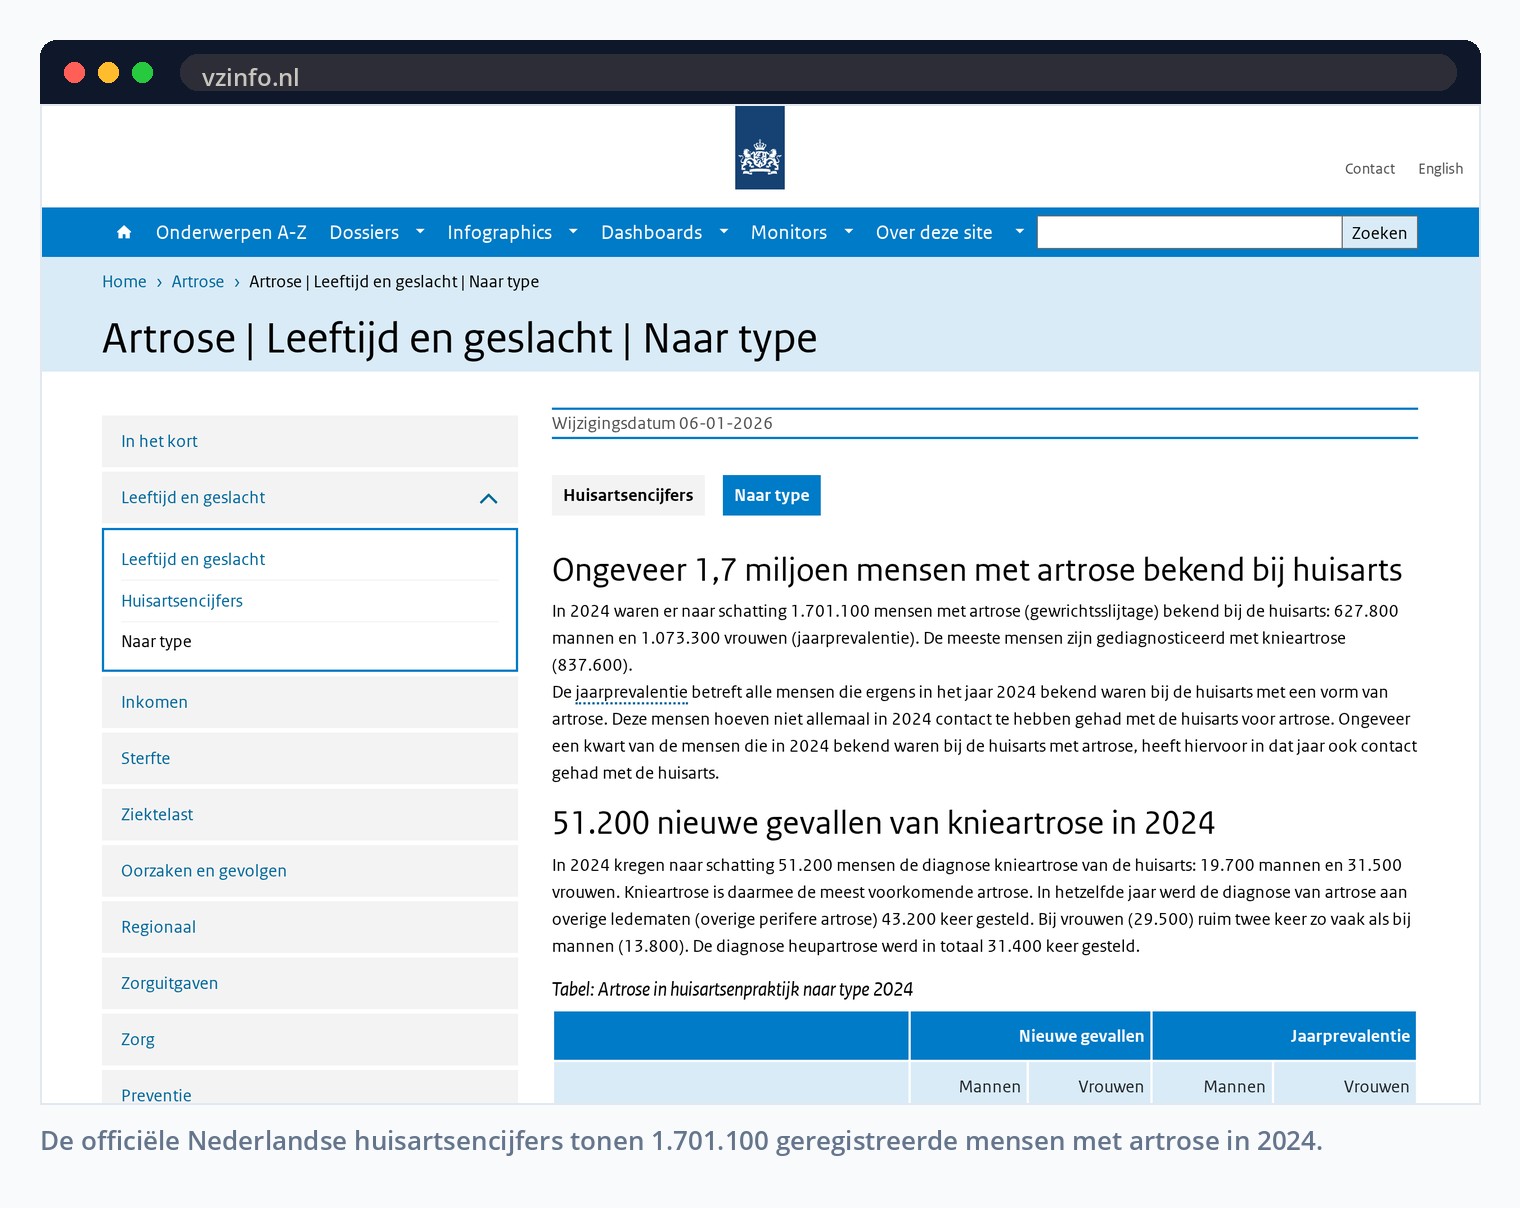Open Preventie sidebar section
This screenshot has width=1520, height=1208.
pos(310,1088)
